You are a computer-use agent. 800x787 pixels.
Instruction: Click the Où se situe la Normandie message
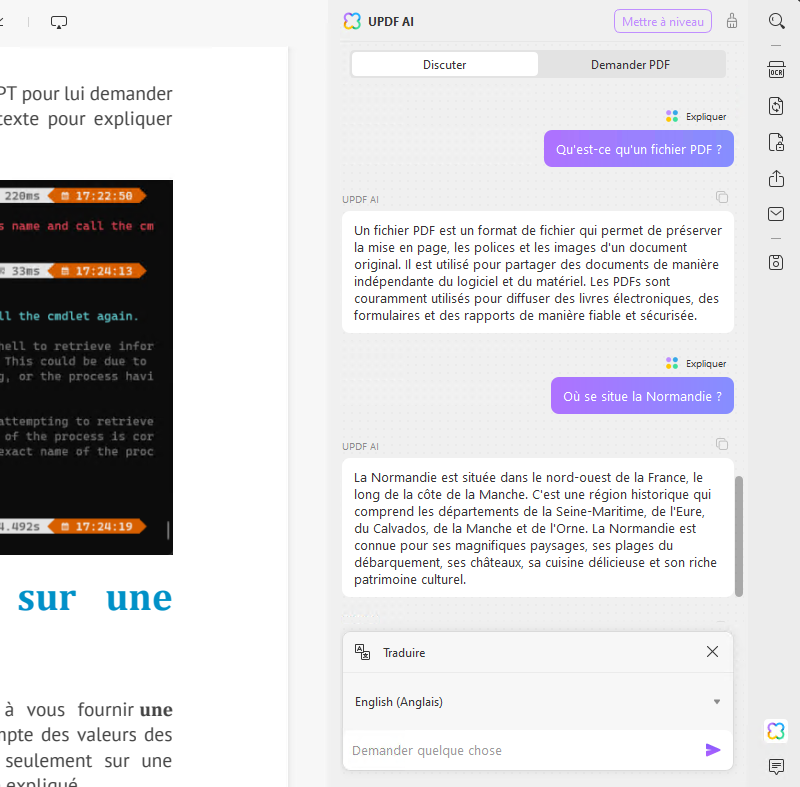(642, 396)
